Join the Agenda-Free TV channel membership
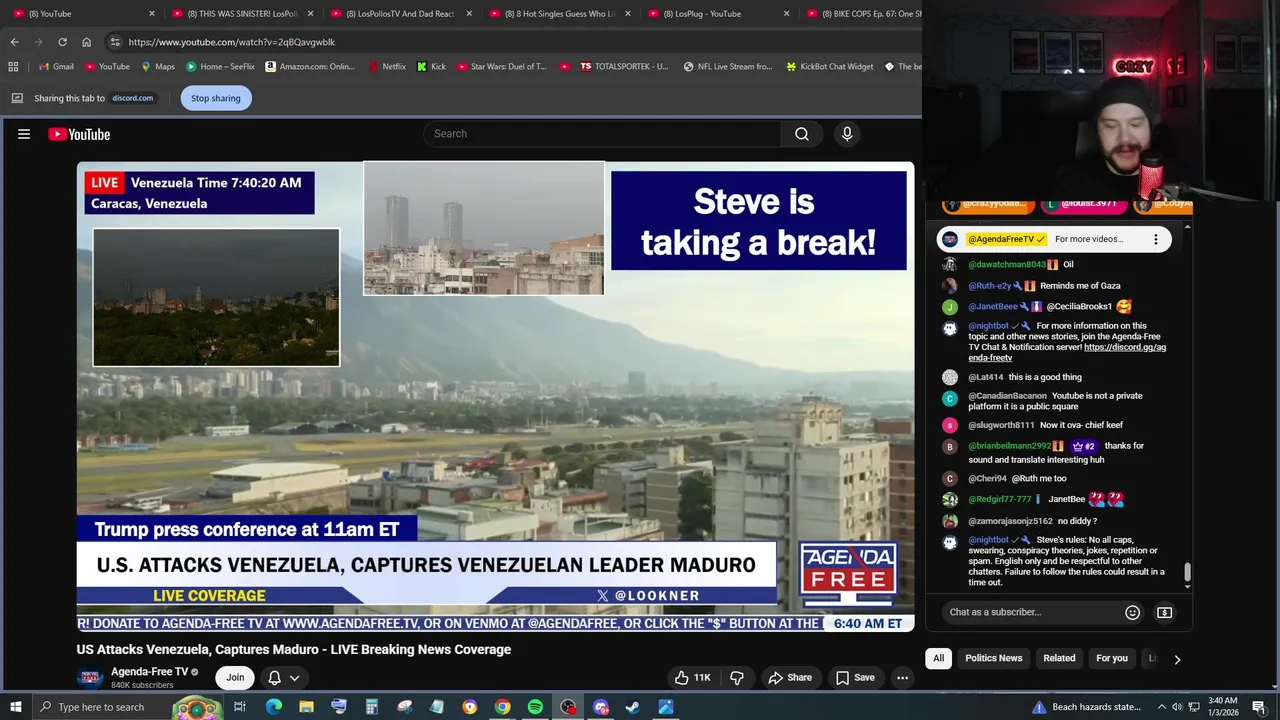This screenshot has width=1280, height=720. point(235,678)
